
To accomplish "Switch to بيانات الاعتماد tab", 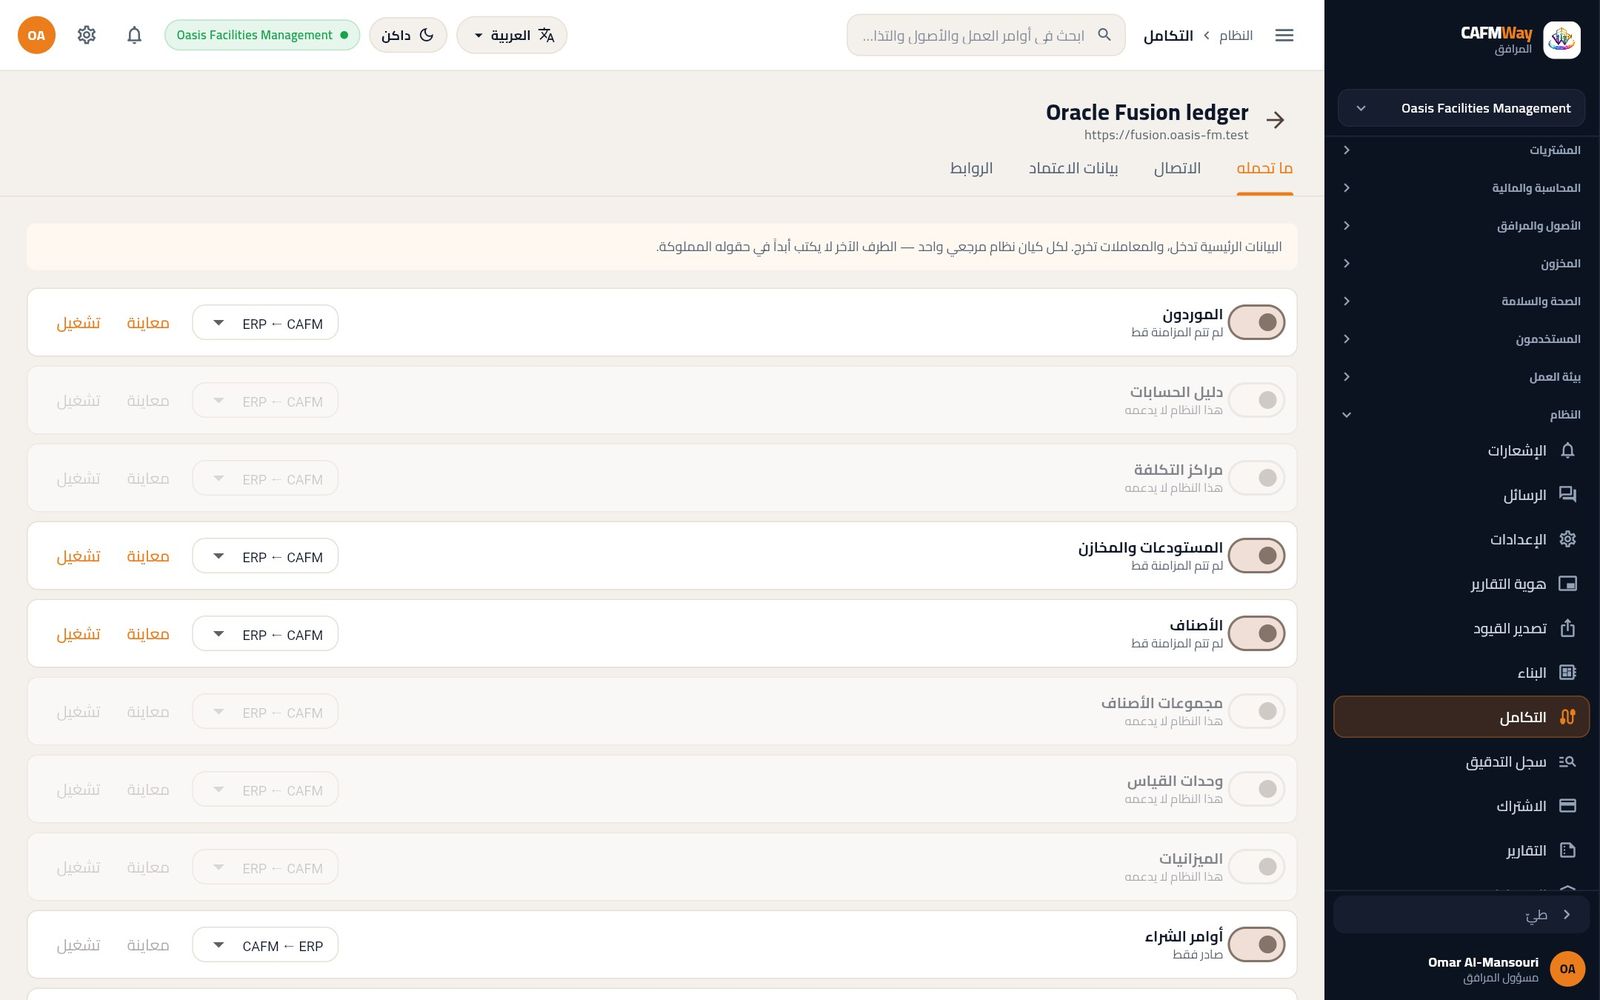I will (x=1073, y=168).
